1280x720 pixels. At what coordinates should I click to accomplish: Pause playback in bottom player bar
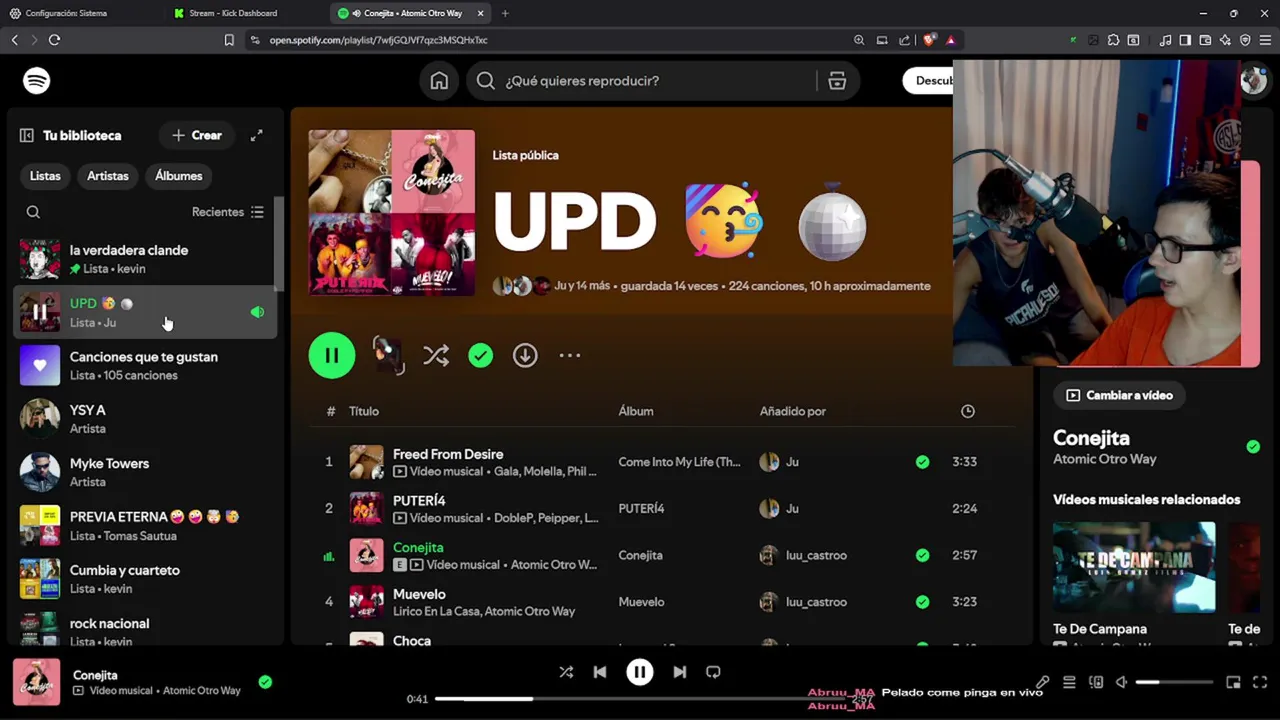point(640,672)
